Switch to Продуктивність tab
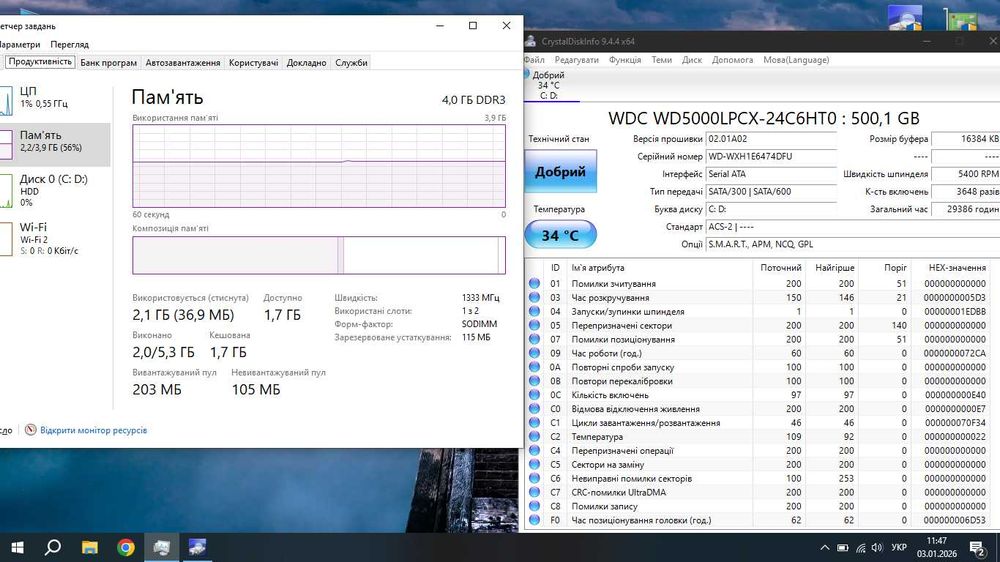This screenshot has height=562, width=1000. point(40,62)
